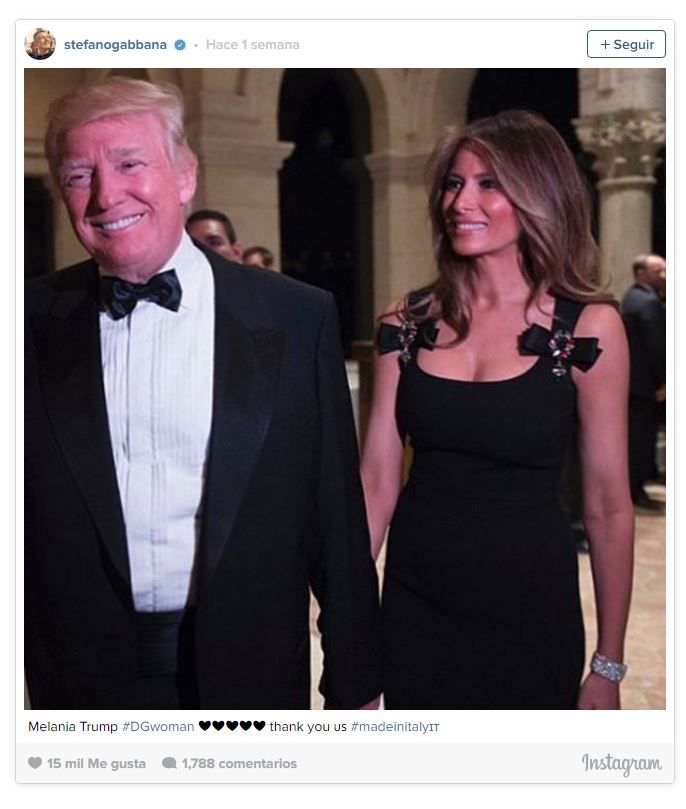Follow the account with the Seguir button
Image resolution: width=686 pixels, height=809 pixels.
click(626, 44)
